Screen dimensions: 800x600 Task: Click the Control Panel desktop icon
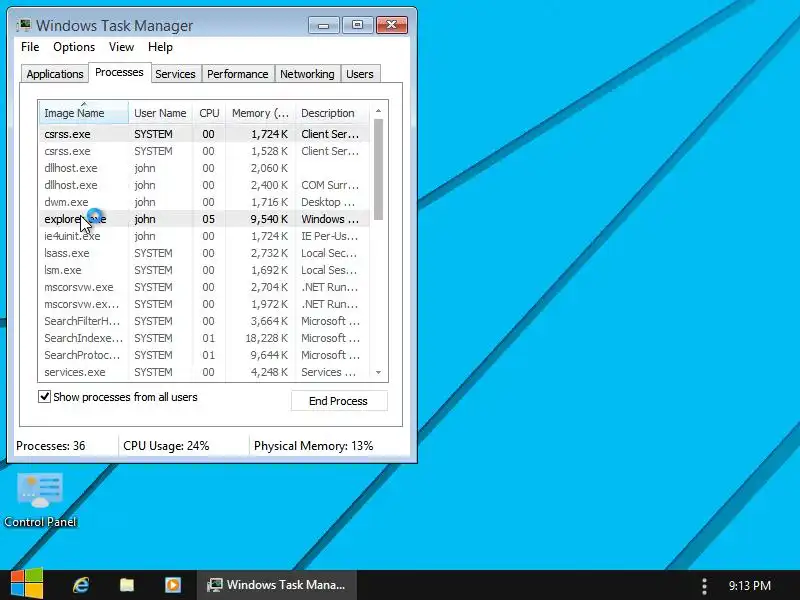[x=40, y=499]
